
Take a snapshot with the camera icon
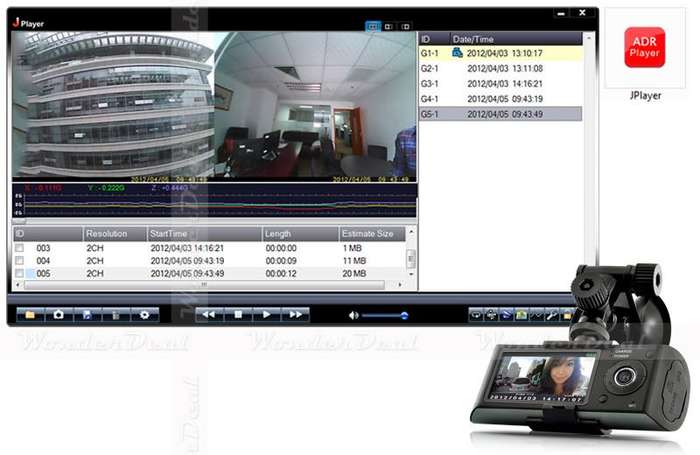(x=58, y=315)
